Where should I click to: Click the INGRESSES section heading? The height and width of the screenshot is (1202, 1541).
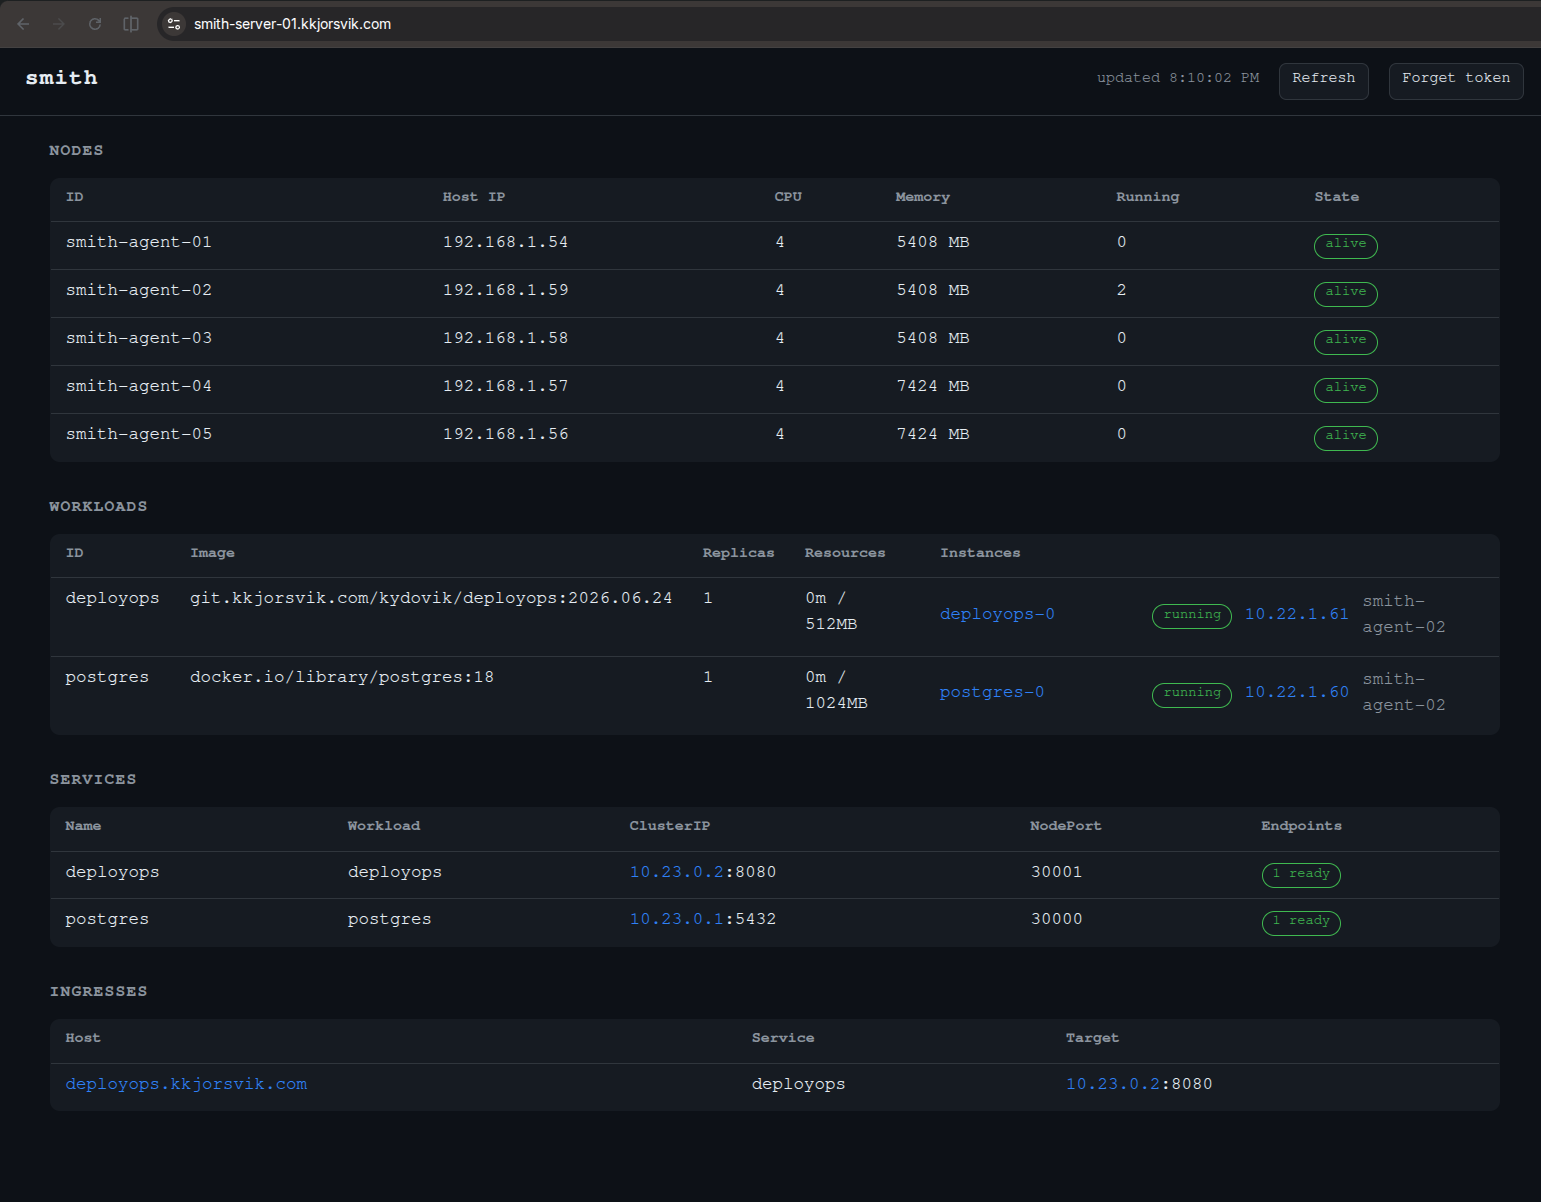click(x=98, y=992)
